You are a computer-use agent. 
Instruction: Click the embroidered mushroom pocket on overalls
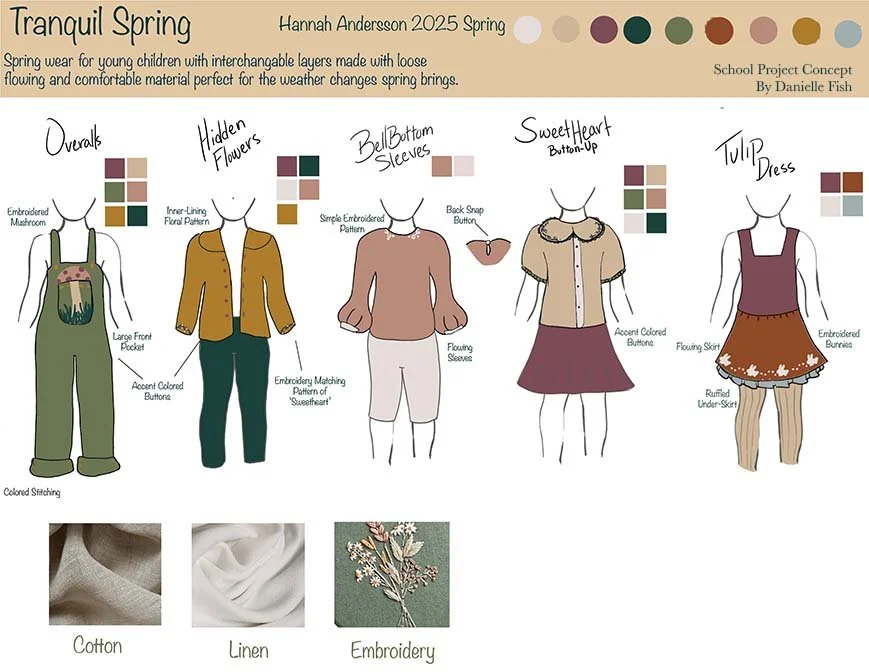pyautogui.click(x=75, y=295)
